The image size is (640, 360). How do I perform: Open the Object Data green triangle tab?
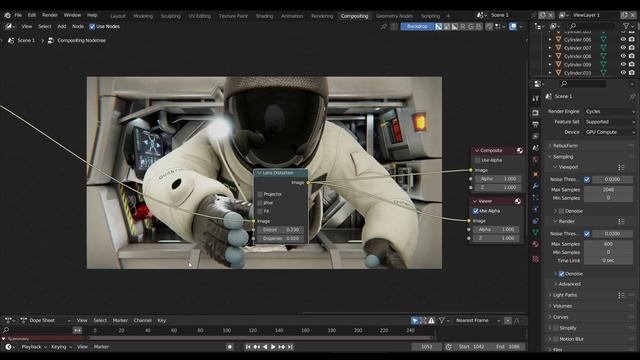click(536, 232)
